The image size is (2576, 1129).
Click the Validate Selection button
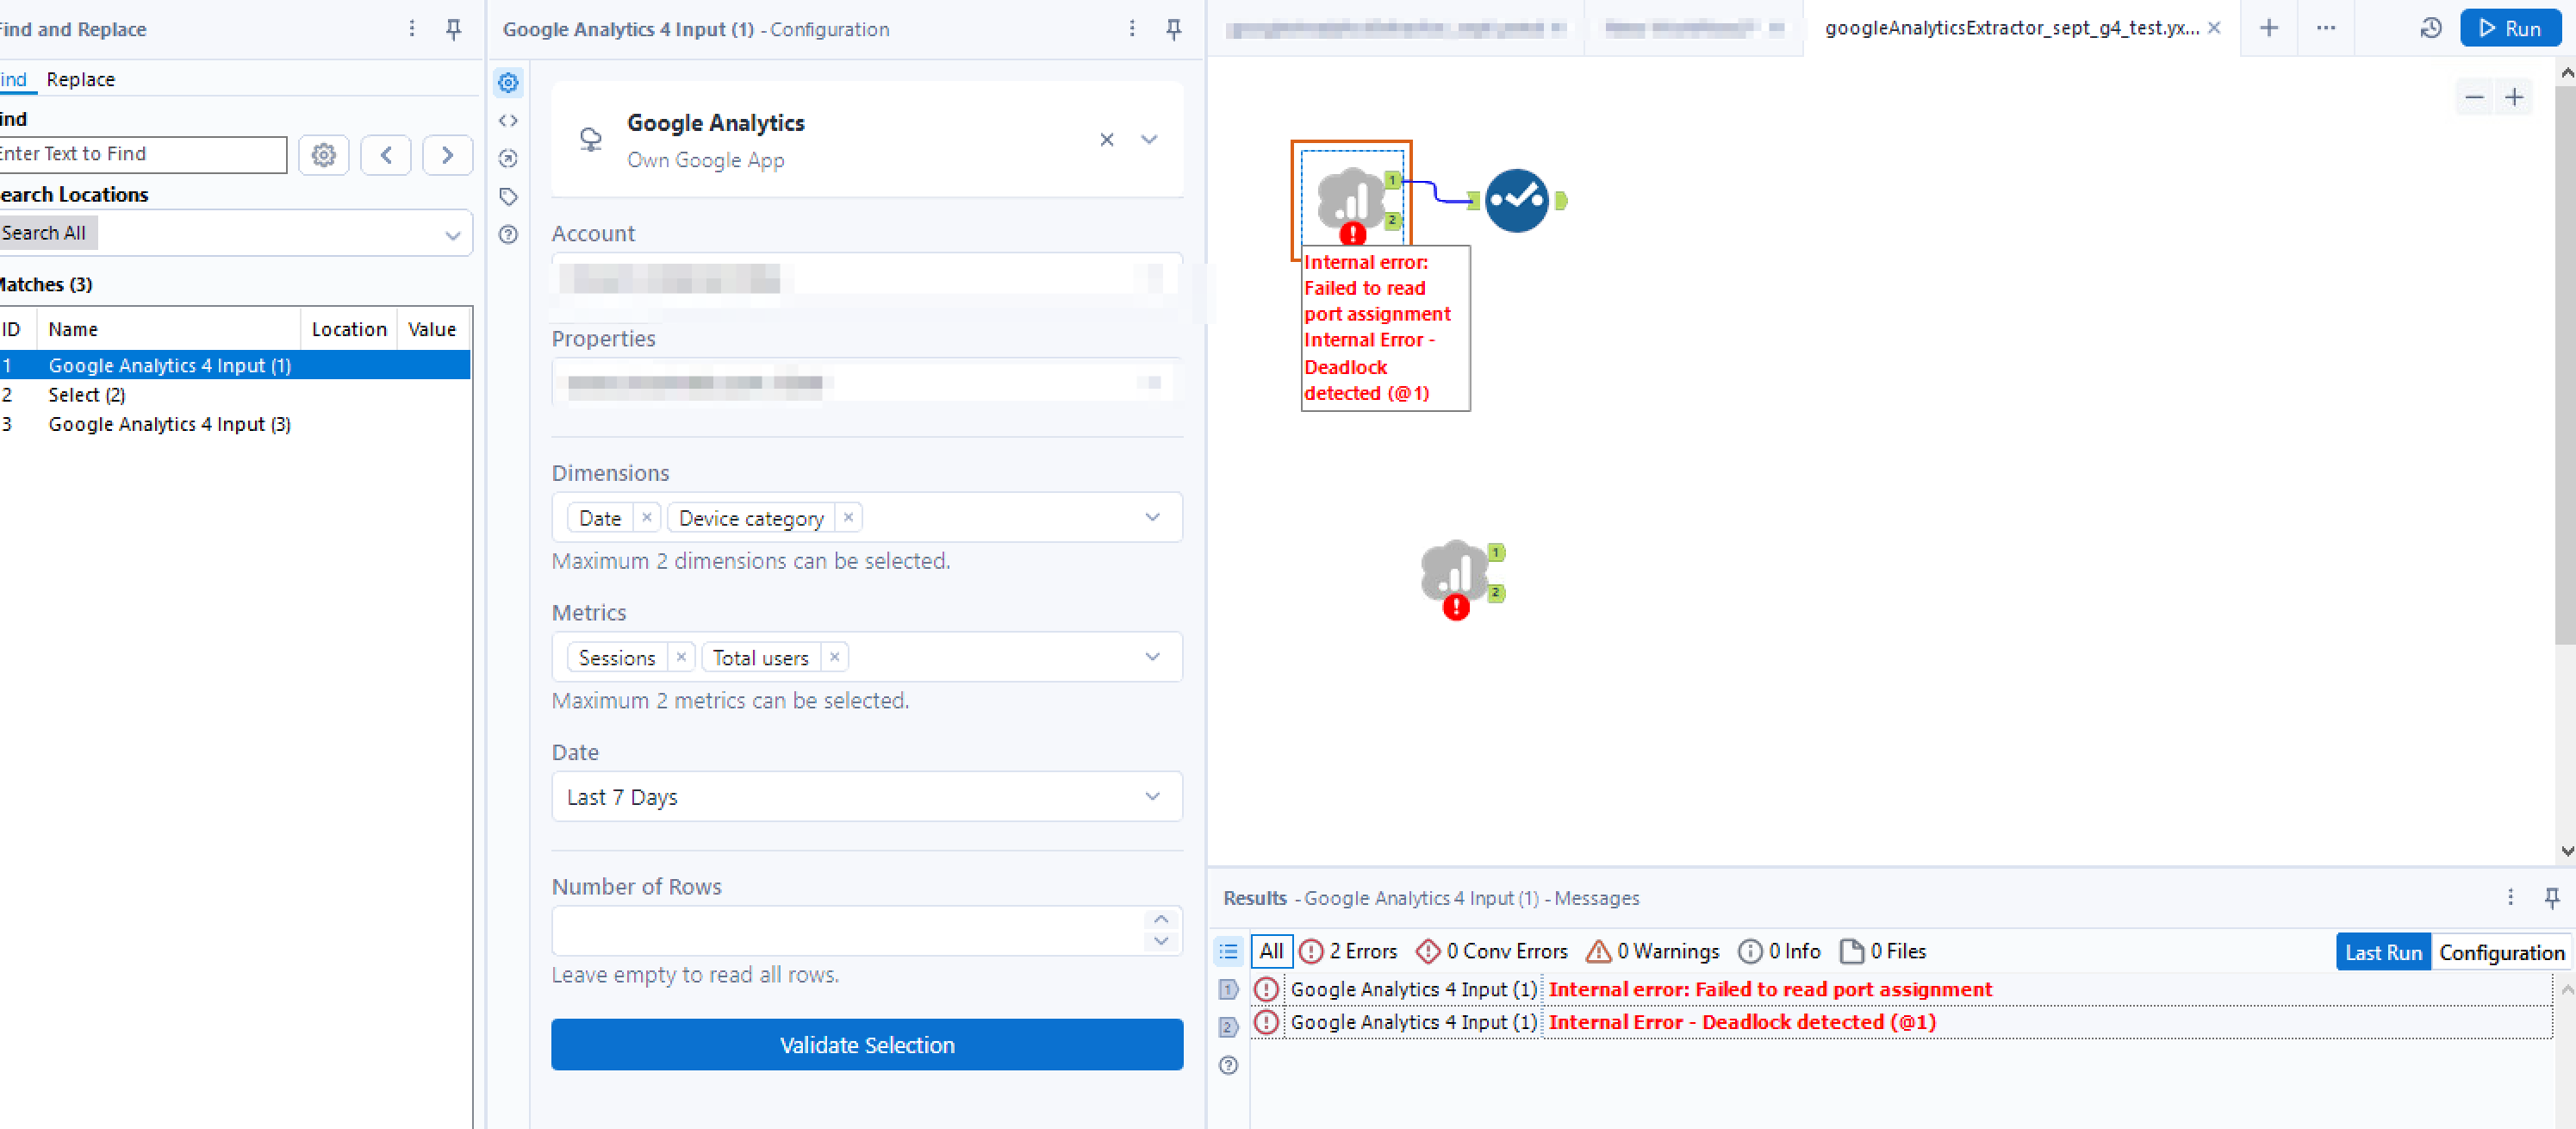click(866, 1044)
